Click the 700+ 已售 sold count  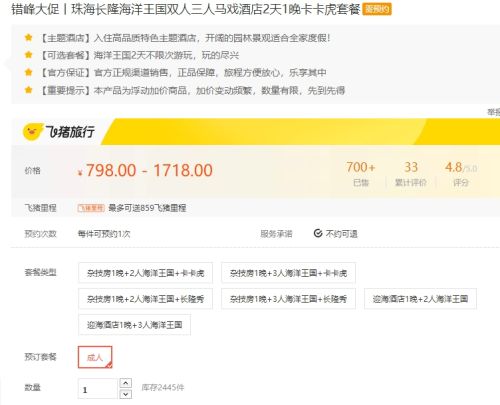(x=361, y=174)
